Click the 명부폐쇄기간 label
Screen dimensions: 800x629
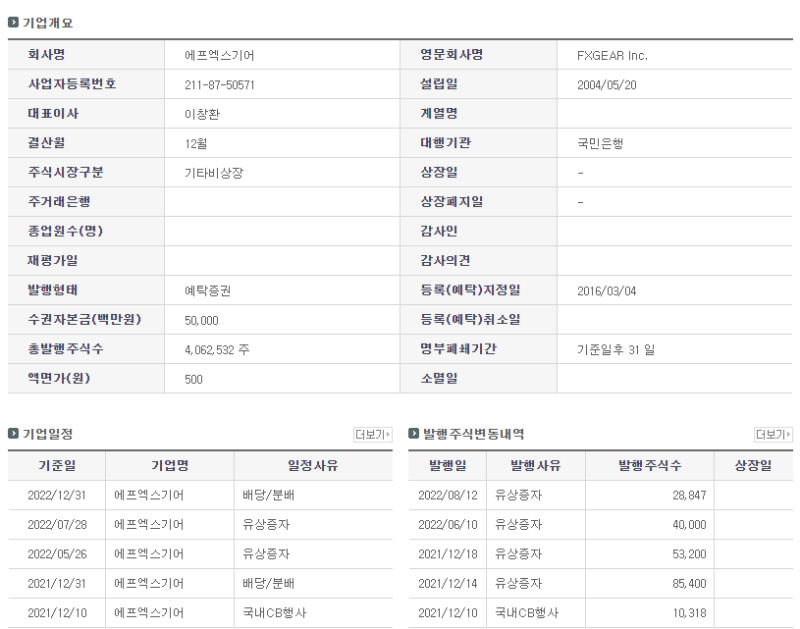click(x=458, y=349)
